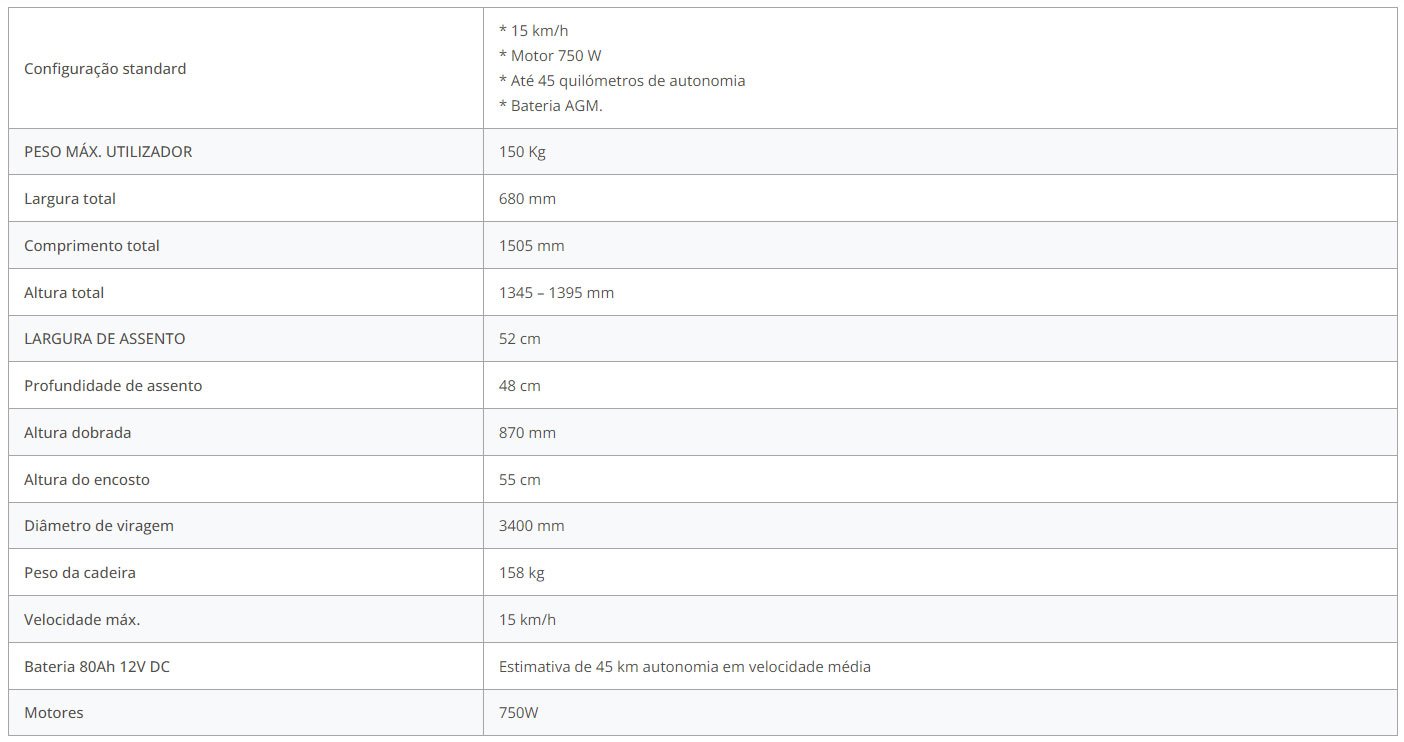Select the '870 mm' folded height value
The width and height of the screenshot is (1404, 742).
(x=527, y=433)
